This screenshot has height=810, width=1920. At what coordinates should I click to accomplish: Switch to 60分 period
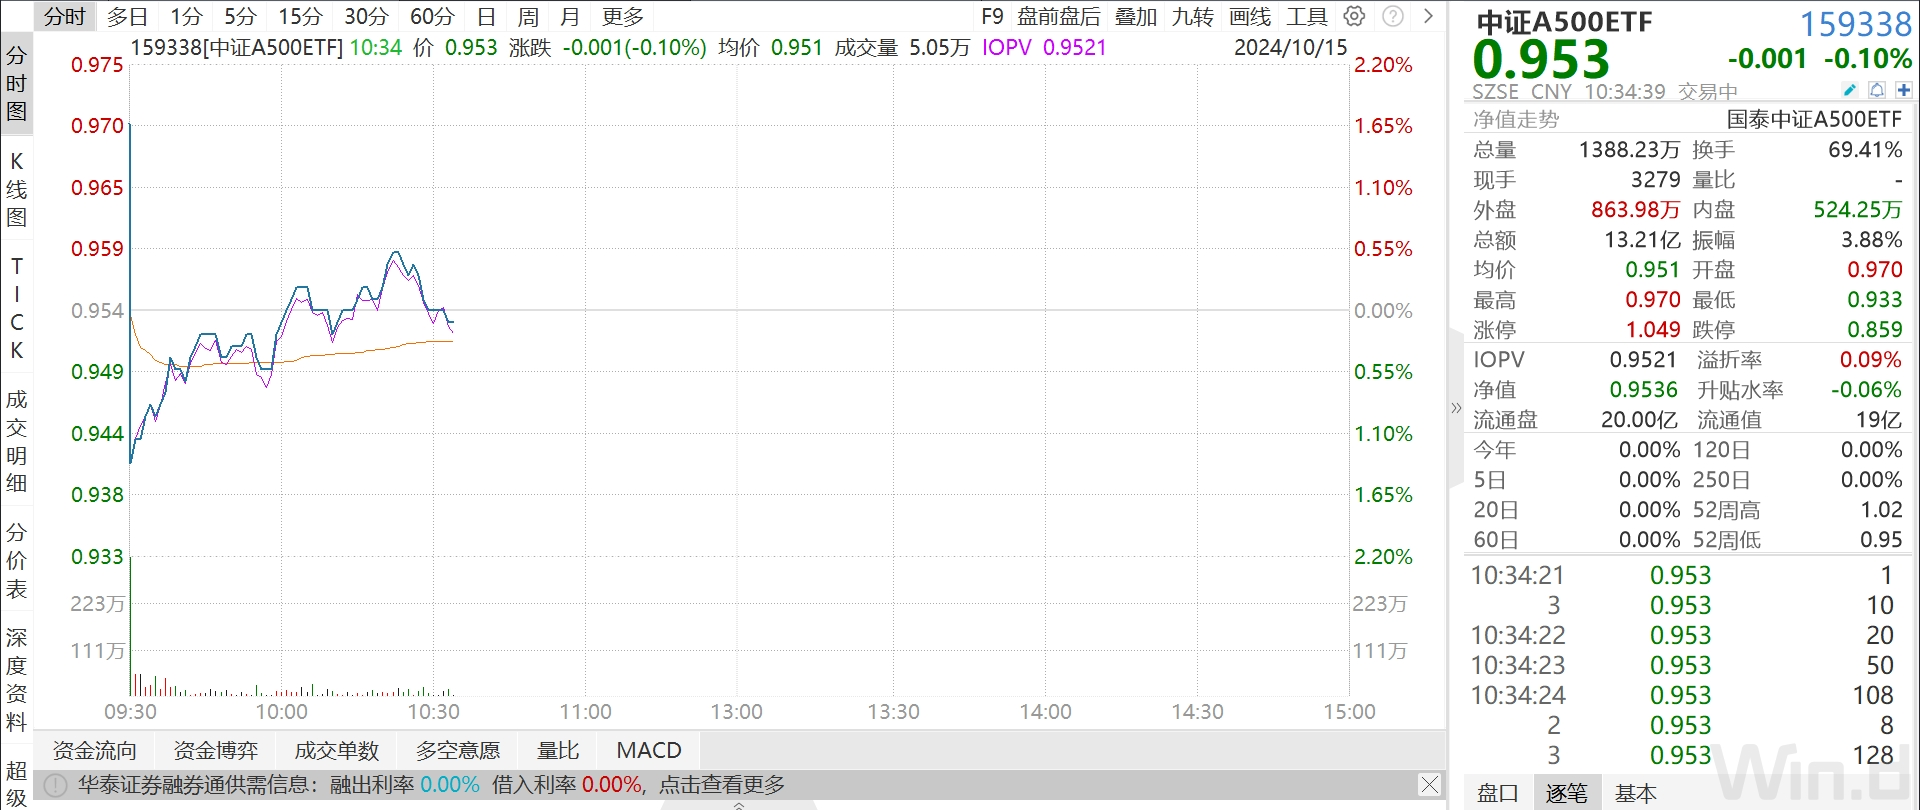point(432,16)
